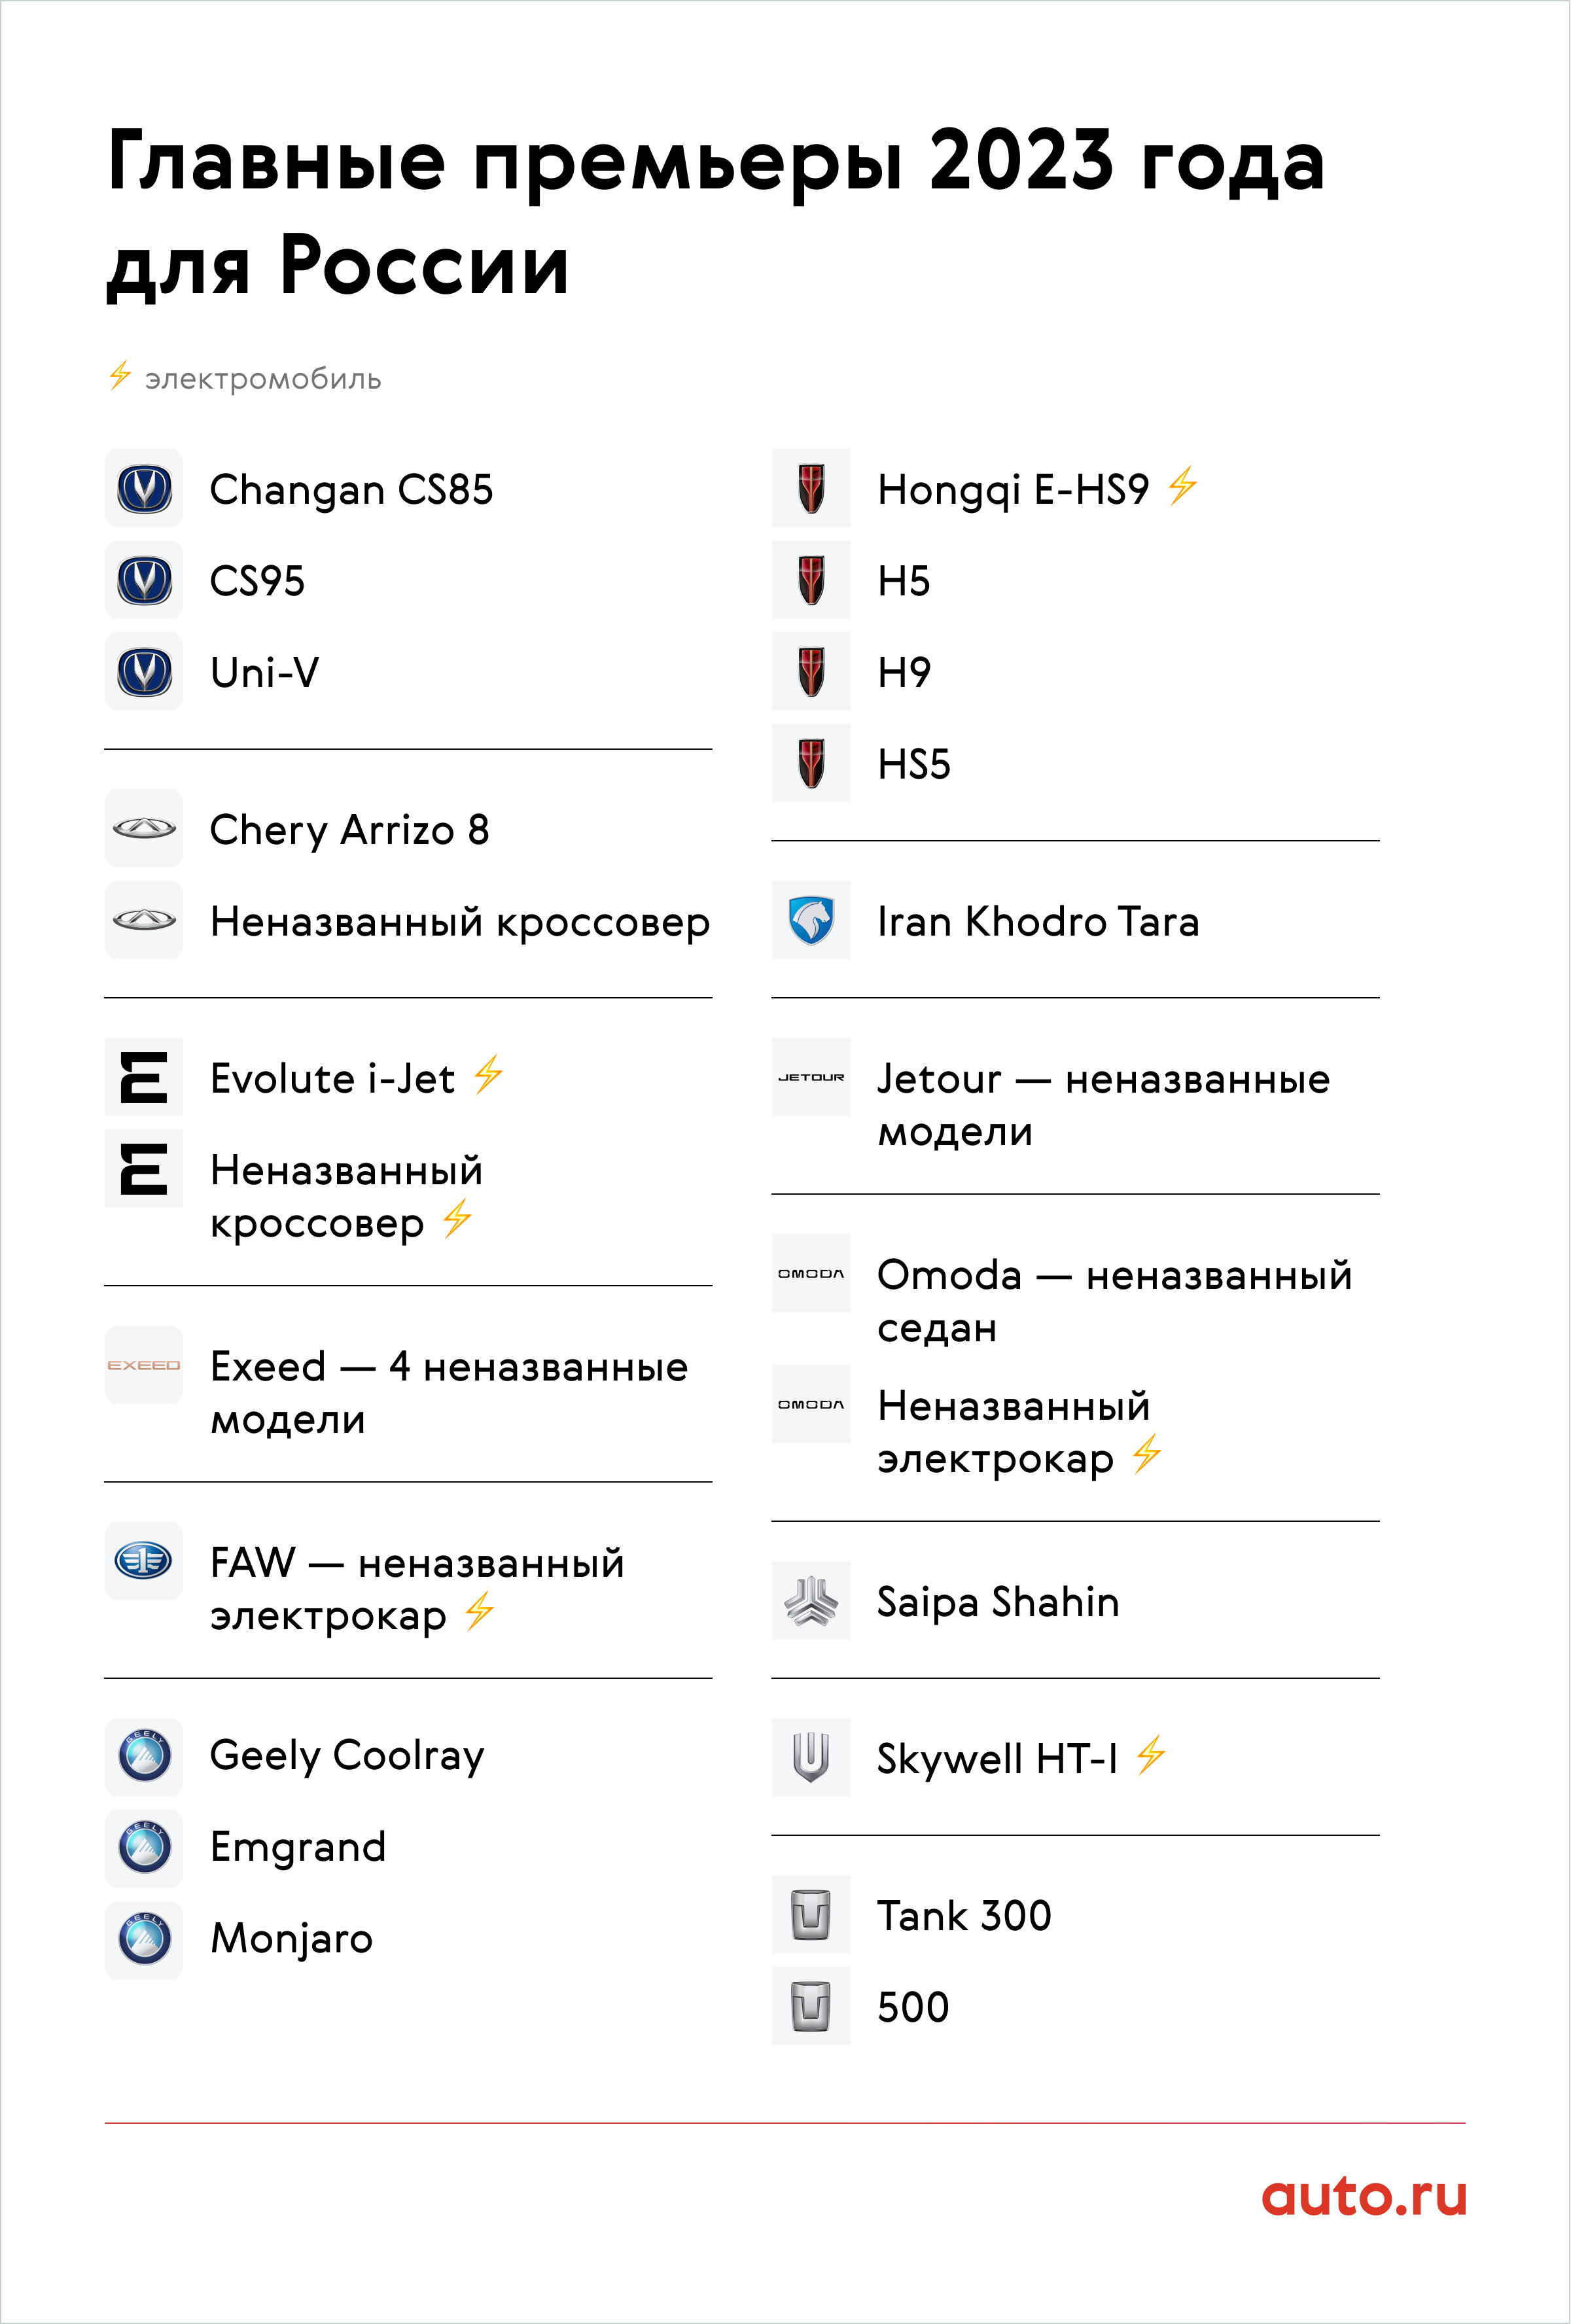Select the Geely logo beside Coolray
The width and height of the screenshot is (1571, 2324).
144,1757
